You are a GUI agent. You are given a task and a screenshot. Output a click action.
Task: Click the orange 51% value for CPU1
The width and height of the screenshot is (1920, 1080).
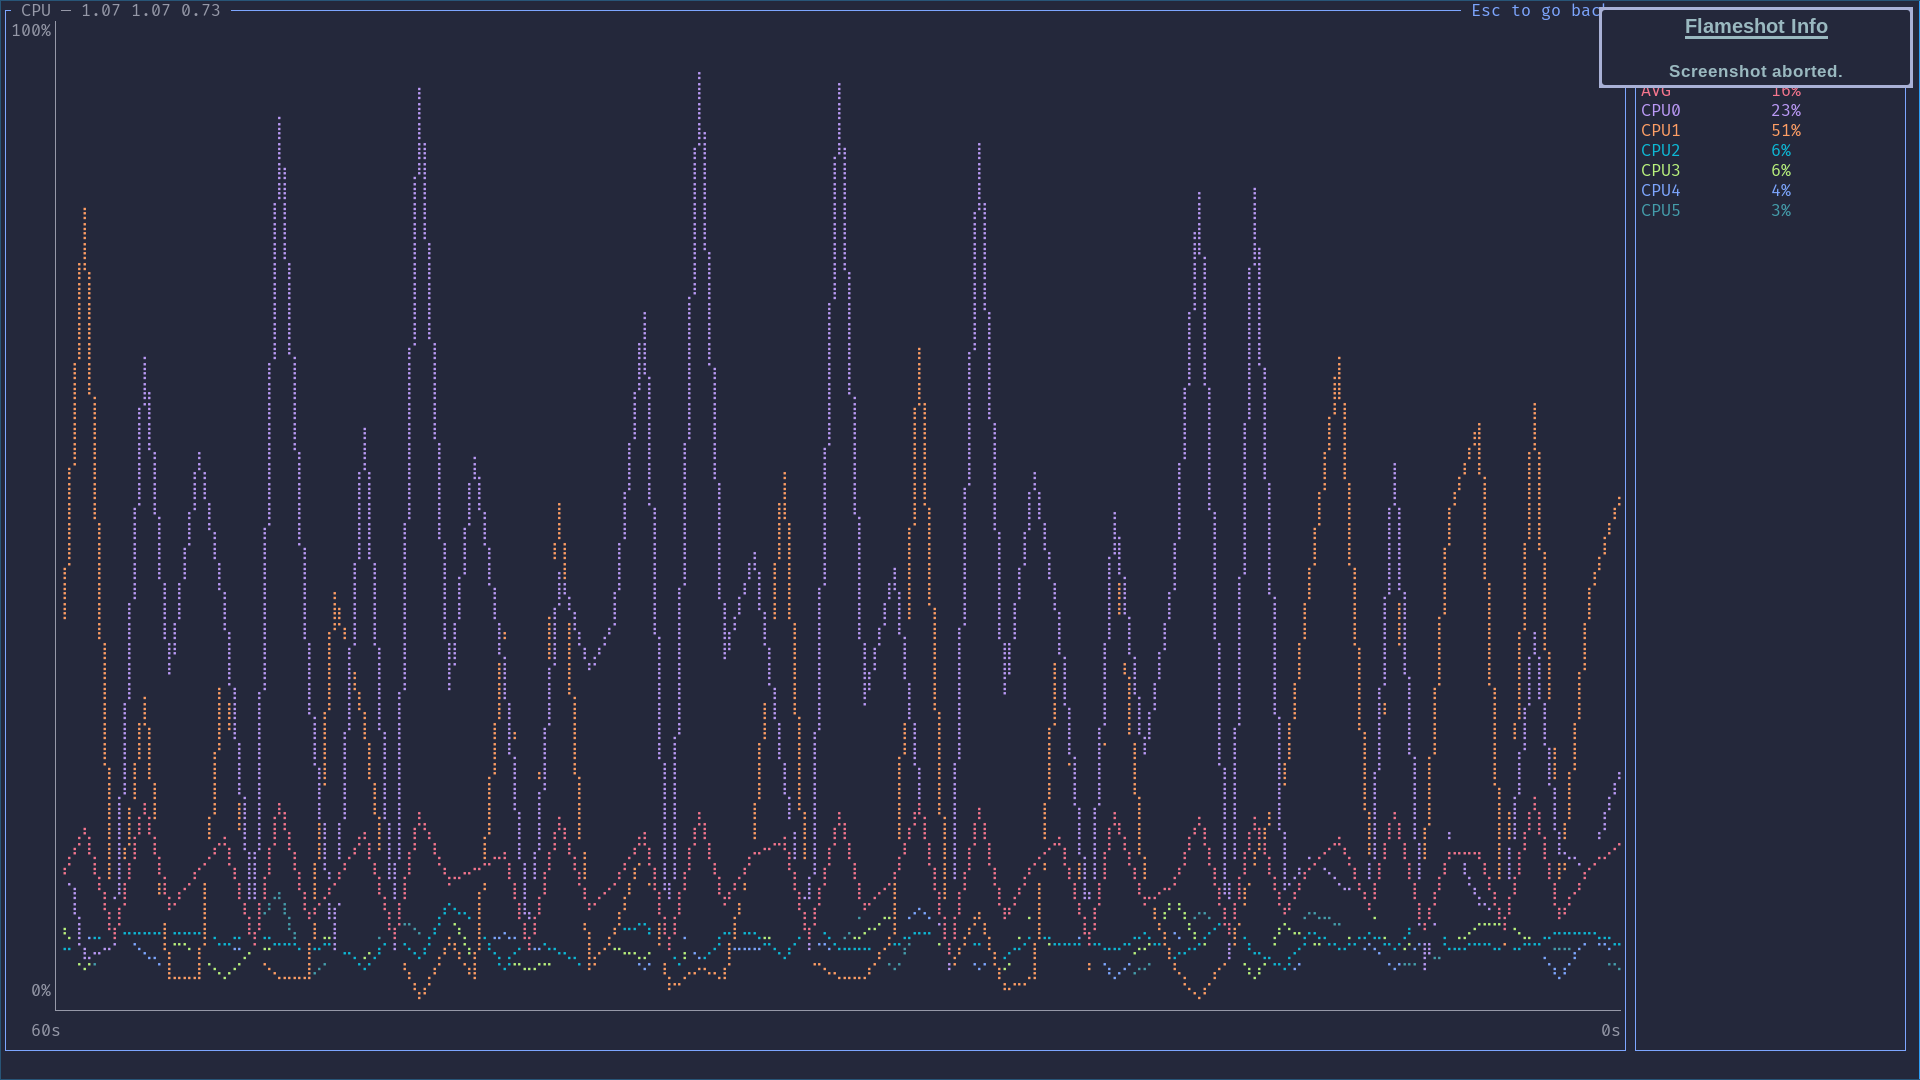[1785, 130]
